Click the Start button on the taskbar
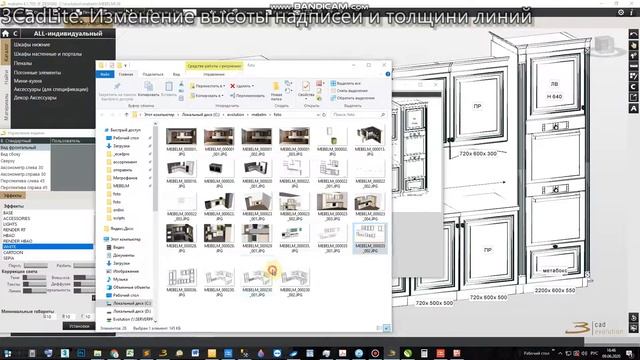 coord(7,353)
